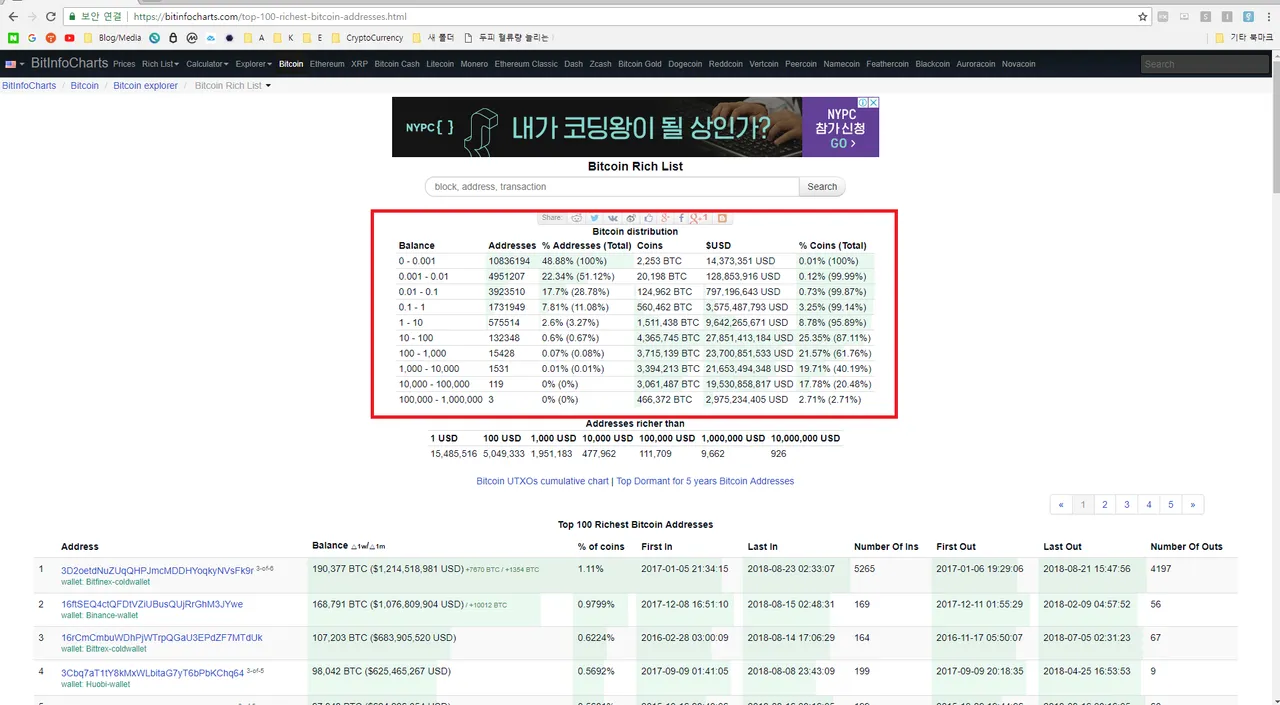Screen dimensions: 1280x705
Task: Expand the Explorer nav dropdown
Action: coord(254,64)
